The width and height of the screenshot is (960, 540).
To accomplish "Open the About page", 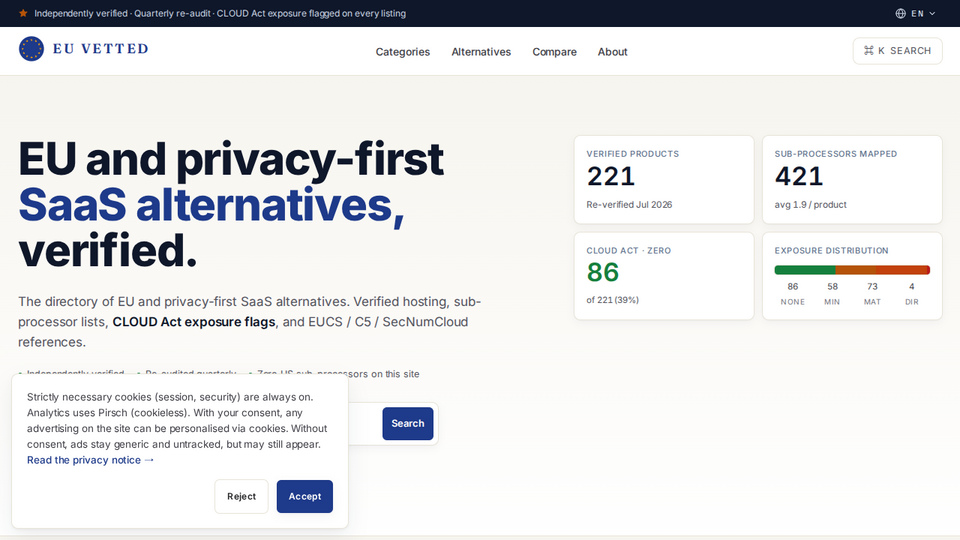I will coord(612,52).
